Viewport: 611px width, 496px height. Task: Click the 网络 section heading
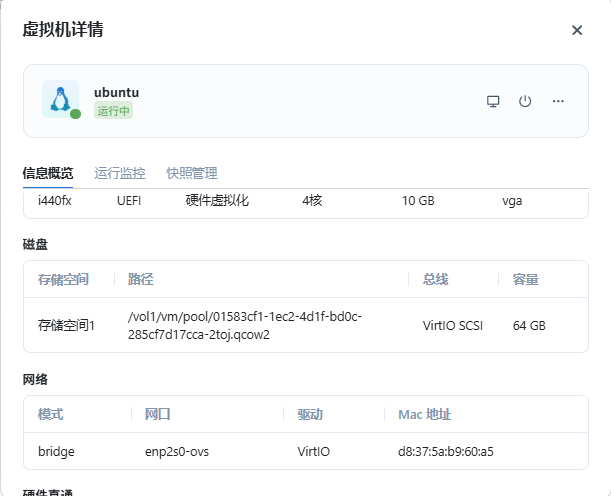(x=35, y=379)
